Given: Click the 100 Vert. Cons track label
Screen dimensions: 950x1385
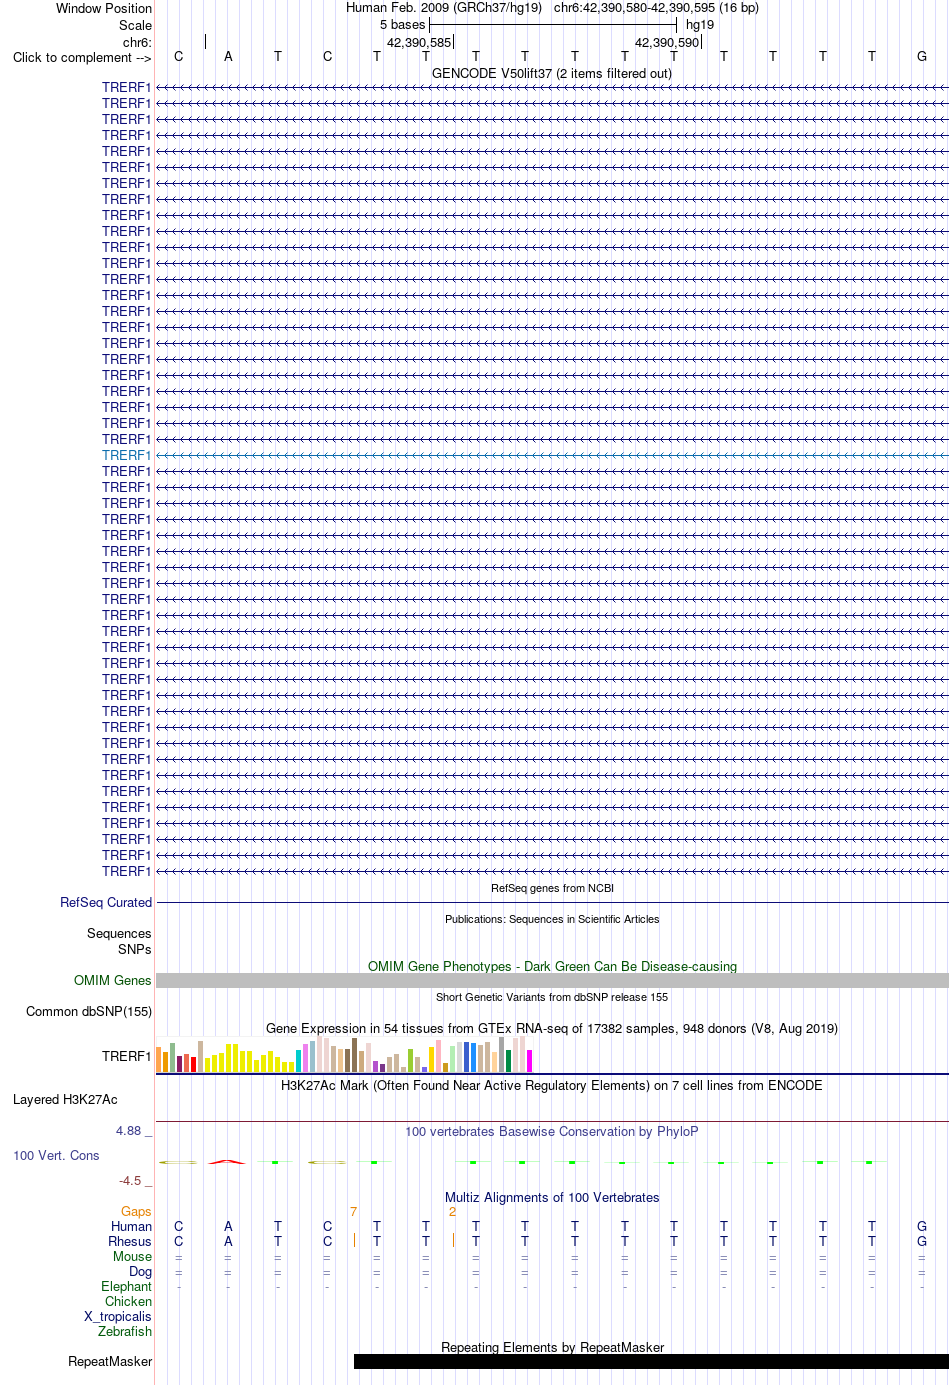Looking at the screenshot, I should [x=56, y=1155].
